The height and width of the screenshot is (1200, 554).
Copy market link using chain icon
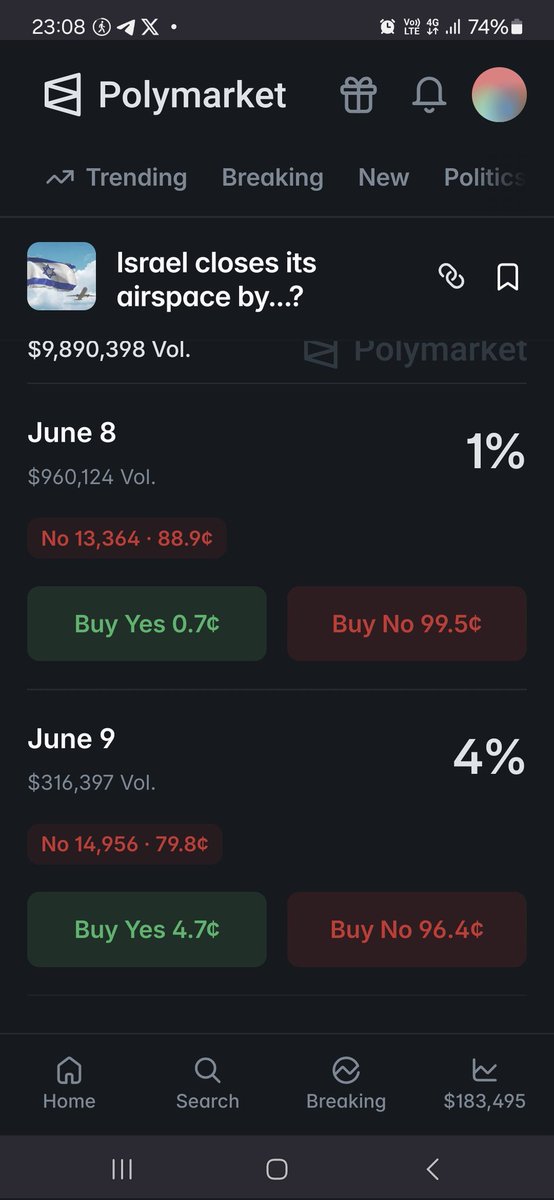pos(452,277)
